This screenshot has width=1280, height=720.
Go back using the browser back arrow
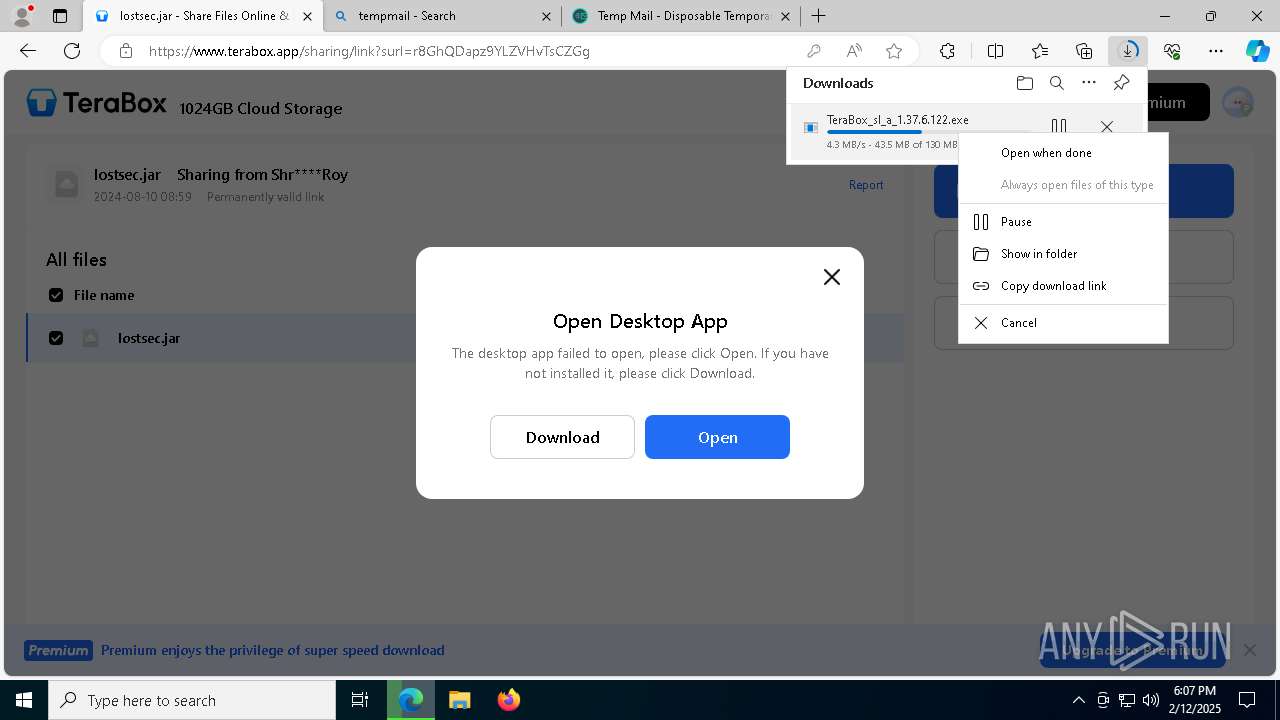tap(28, 51)
